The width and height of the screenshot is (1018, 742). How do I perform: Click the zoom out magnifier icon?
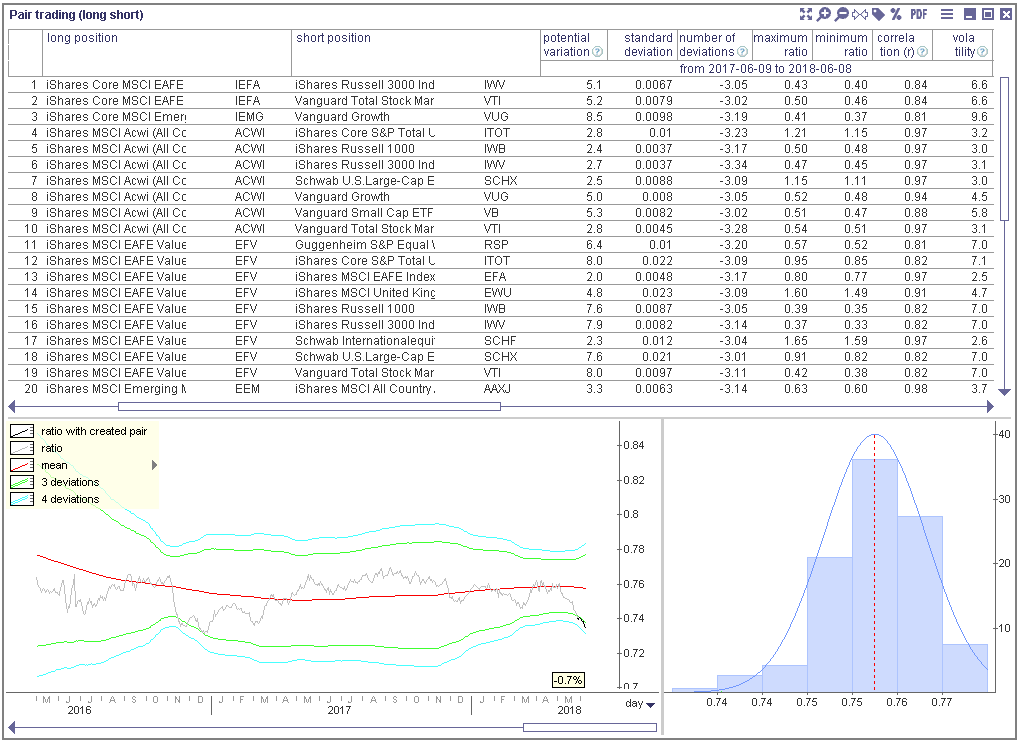[842, 14]
